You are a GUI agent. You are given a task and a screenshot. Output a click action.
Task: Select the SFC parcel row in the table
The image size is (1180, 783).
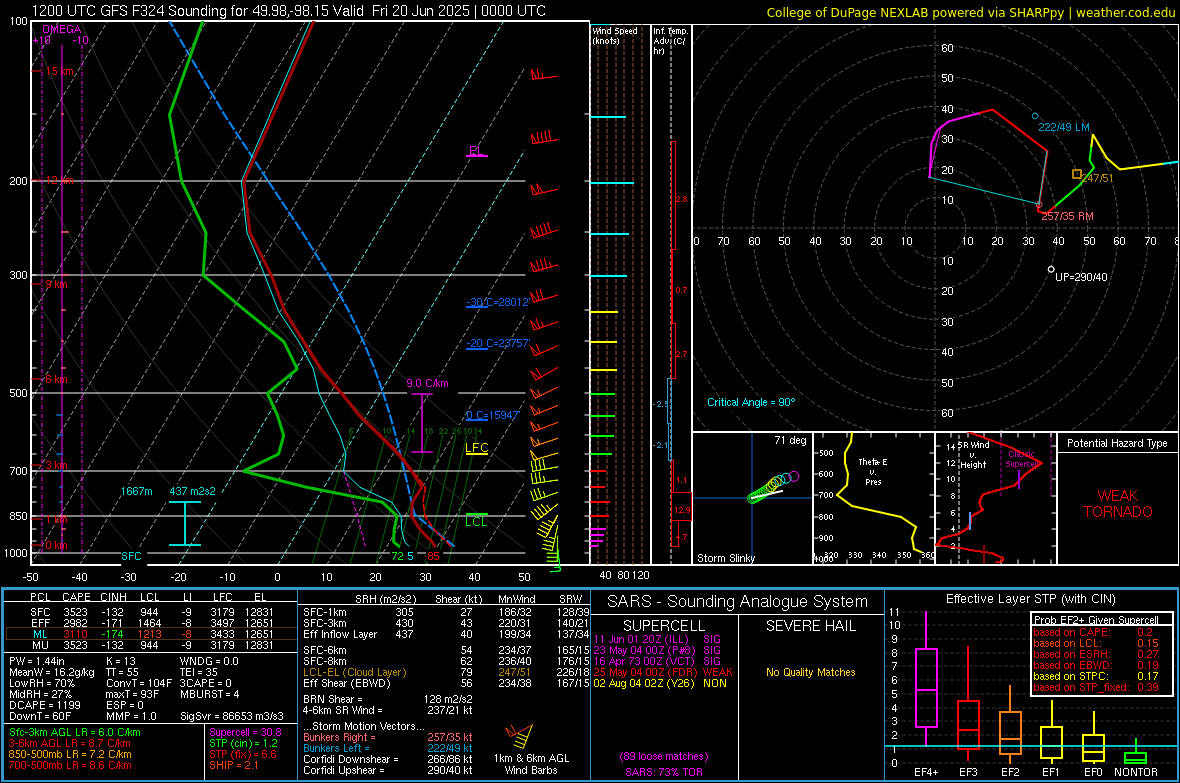coord(151,612)
